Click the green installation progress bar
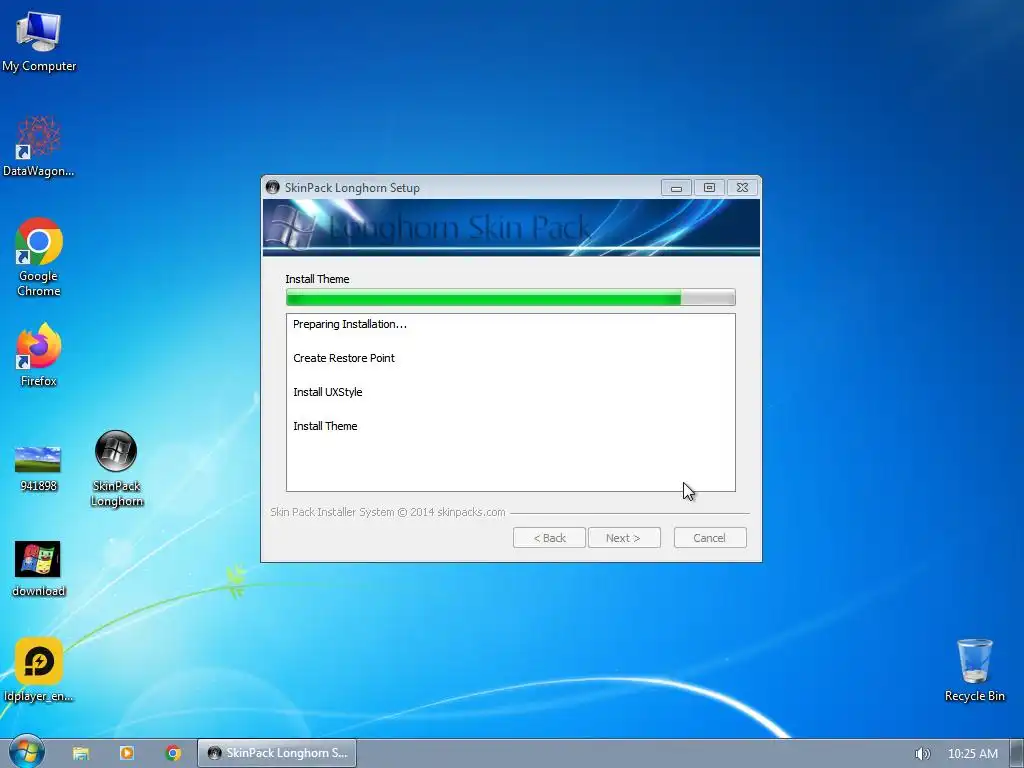Image resolution: width=1024 pixels, height=768 pixels. tap(511, 298)
